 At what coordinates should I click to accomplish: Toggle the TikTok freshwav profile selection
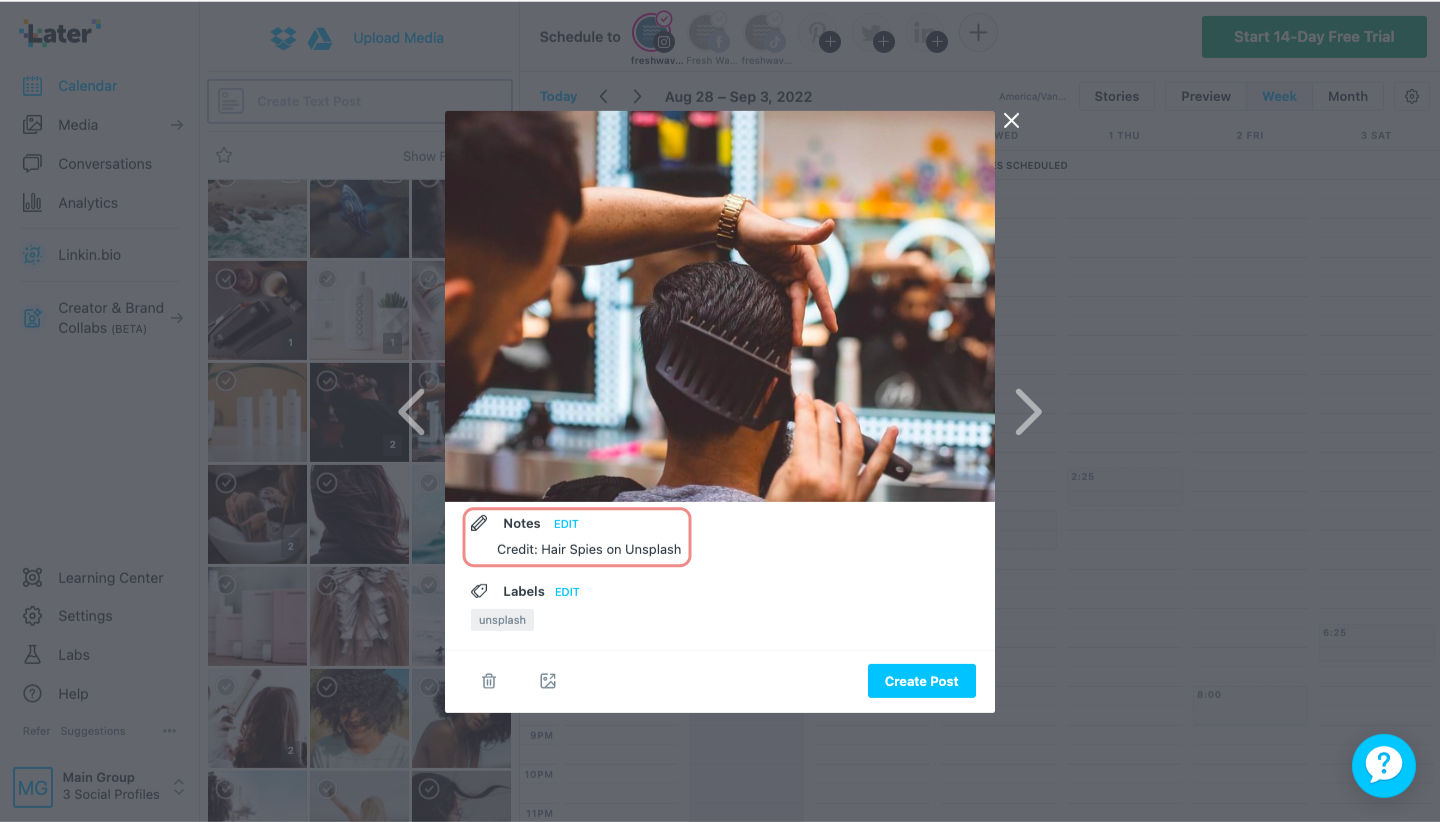pos(765,34)
